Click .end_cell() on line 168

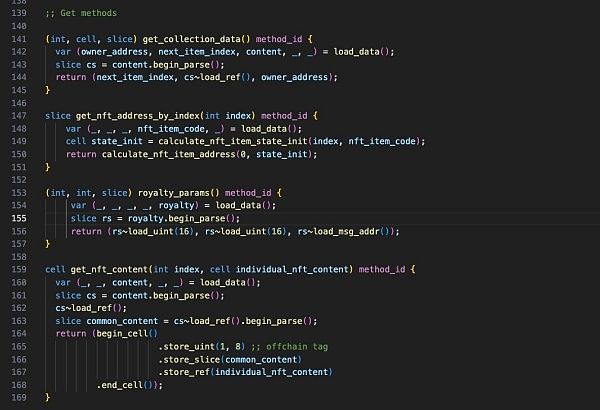tap(125, 385)
